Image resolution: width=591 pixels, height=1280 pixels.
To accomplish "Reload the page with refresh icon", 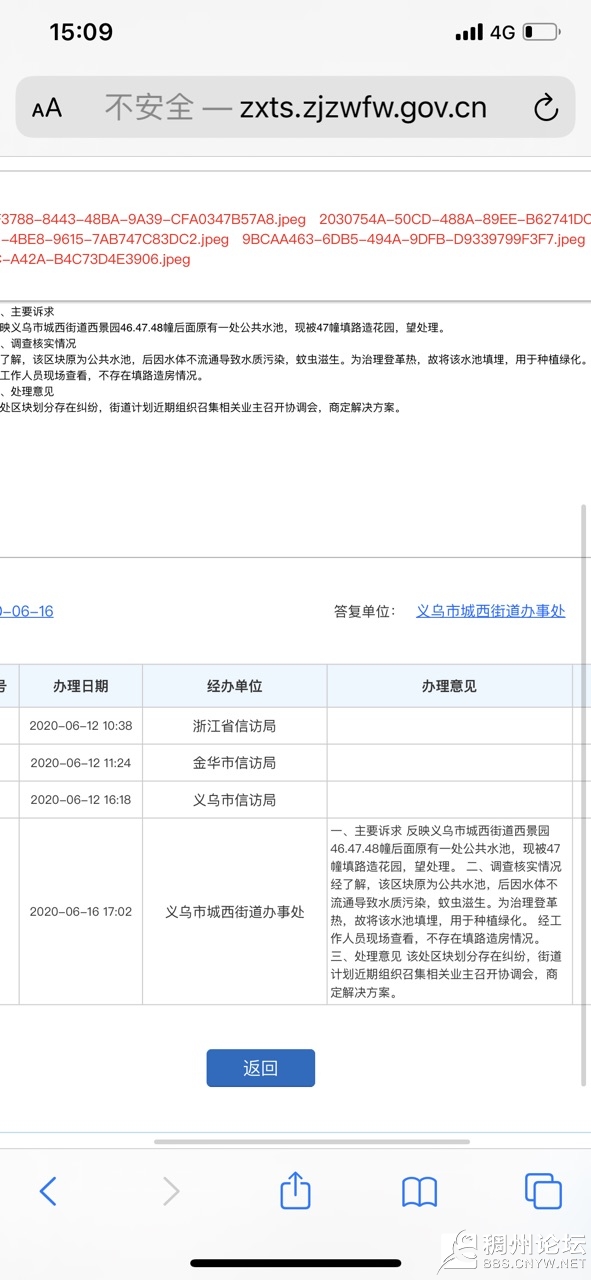I will click(x=546, y=108).
